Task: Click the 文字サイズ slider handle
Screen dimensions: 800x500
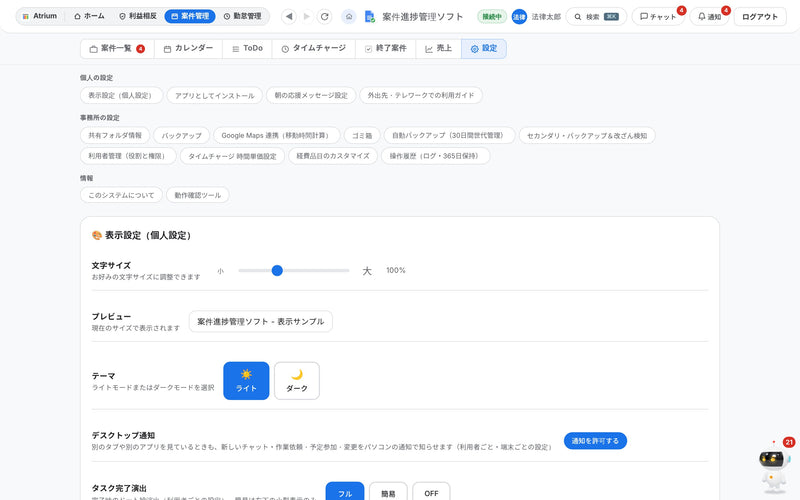Action: 277,270
